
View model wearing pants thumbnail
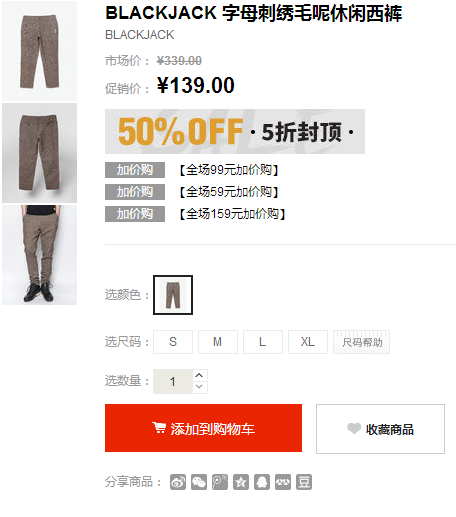(40, 255)
